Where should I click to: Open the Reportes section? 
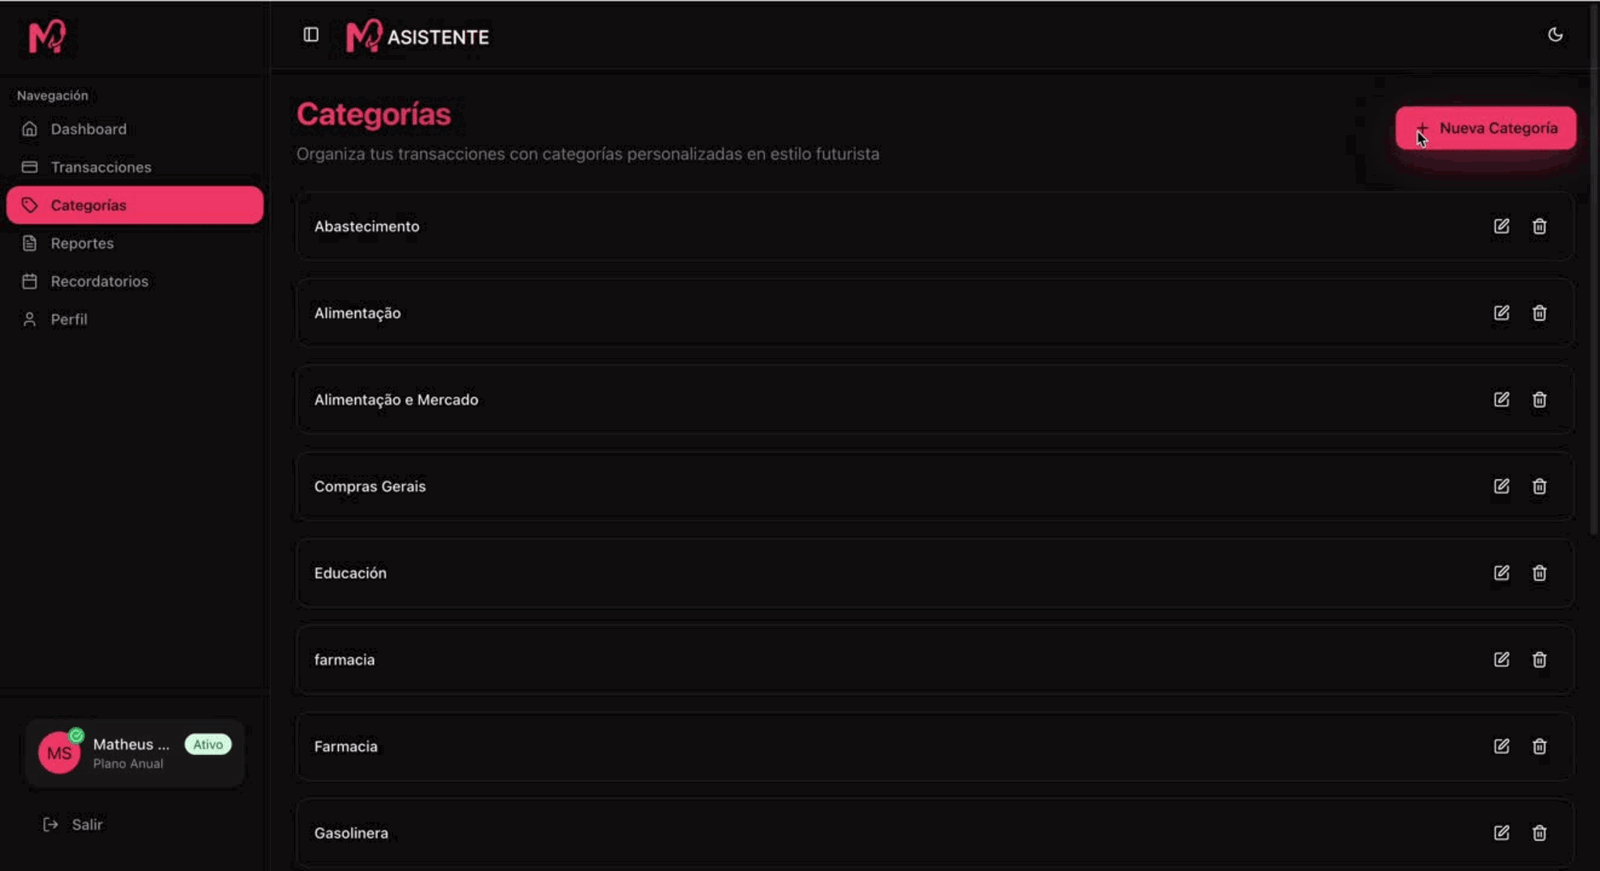tap(82, 243)
